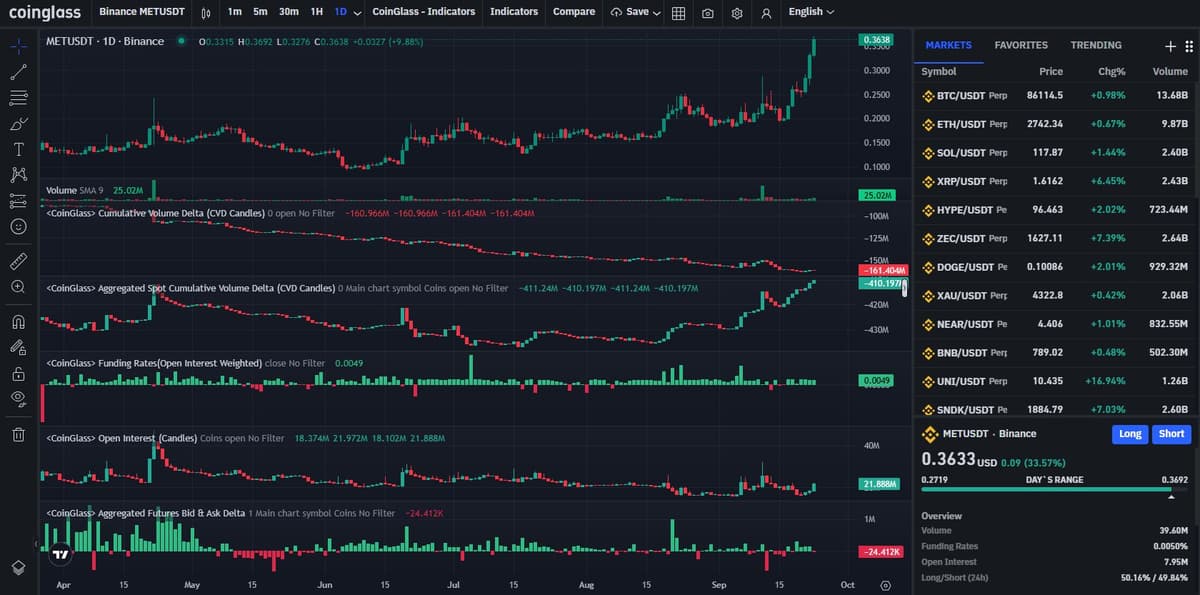The width and height of the screenshot is (1200, 595).
Task: Select the 1D timeframe
Action: point(341,12)
